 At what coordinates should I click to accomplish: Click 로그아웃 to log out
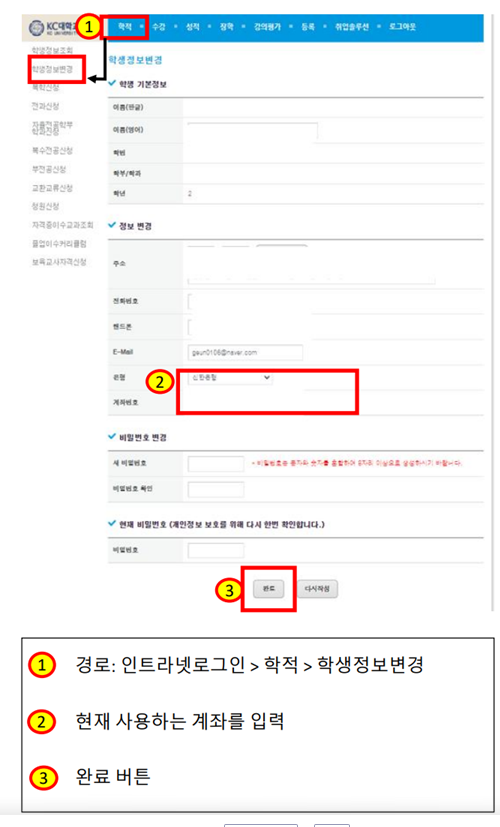(x=402, y=26)
